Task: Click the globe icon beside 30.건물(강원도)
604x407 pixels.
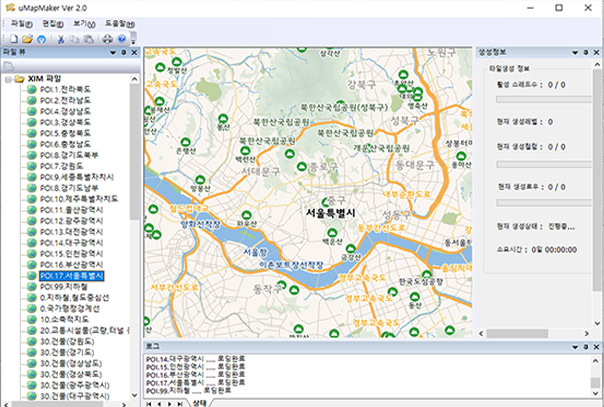Action: pos(32,342)
